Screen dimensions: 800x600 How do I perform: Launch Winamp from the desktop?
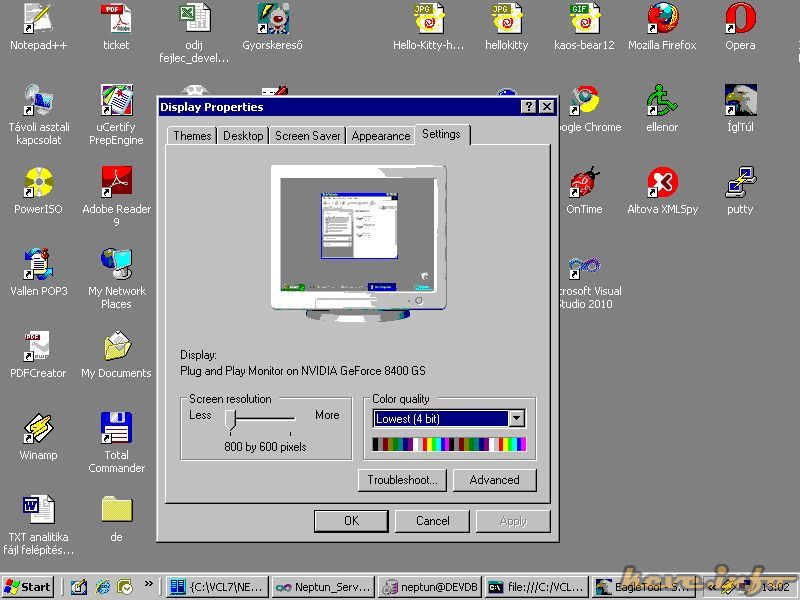pos(37,429)
